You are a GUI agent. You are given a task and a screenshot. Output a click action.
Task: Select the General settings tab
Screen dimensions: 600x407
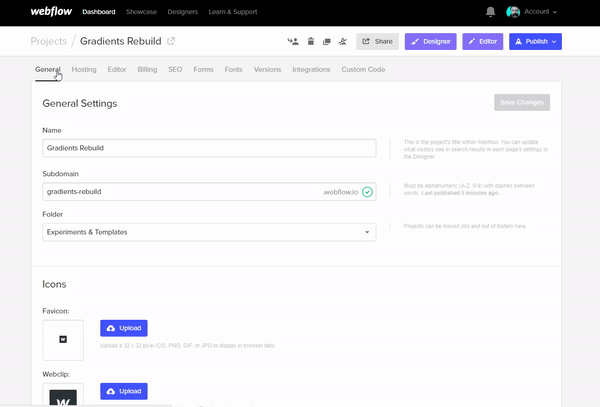tap(47, 69)
